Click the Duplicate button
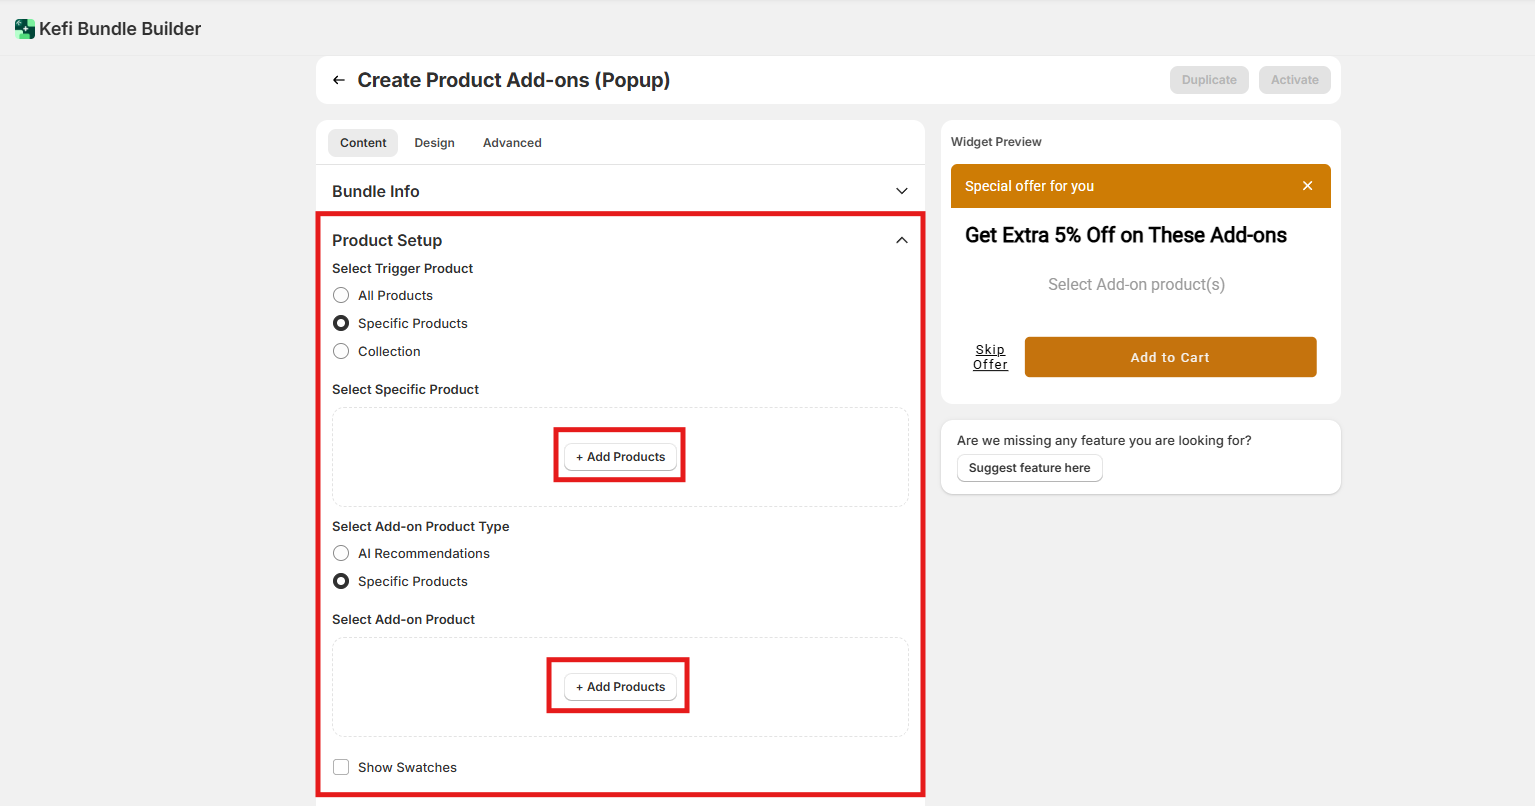Viewport: 1535px width, 806px height. tap(1209, 80)
